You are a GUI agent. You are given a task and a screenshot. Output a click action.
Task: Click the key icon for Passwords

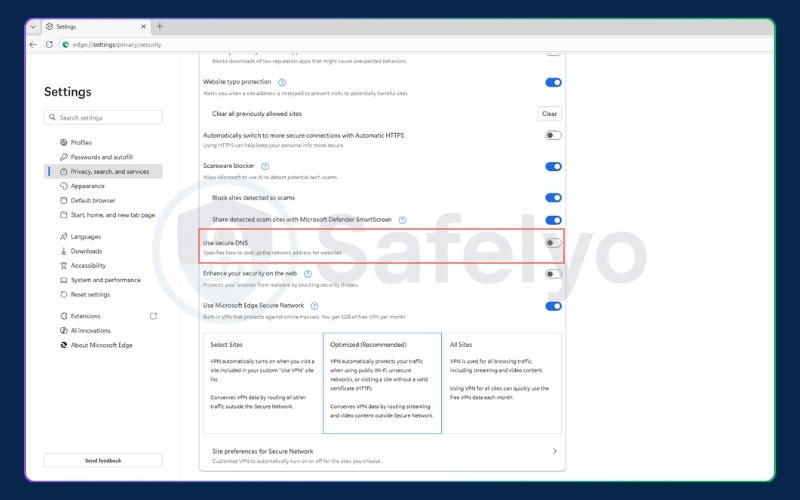pos(64,157)
